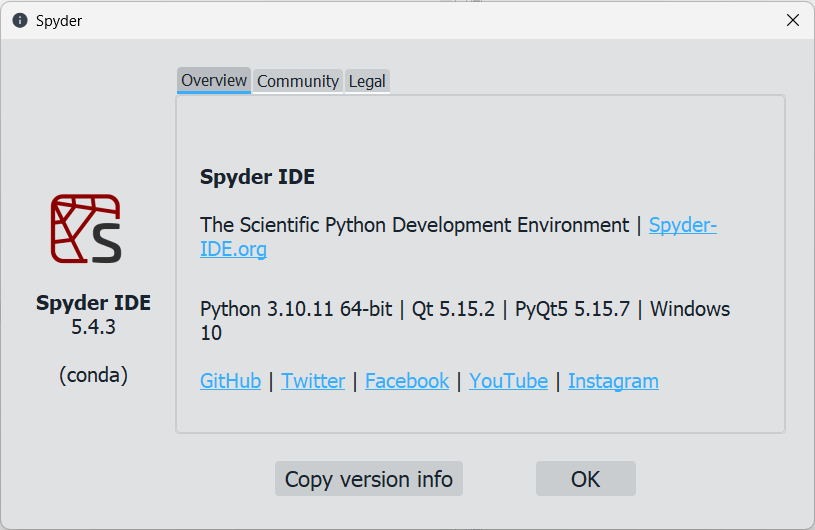815x530 pixels.
Task: Visit the GitHub link
Action: 230,381
